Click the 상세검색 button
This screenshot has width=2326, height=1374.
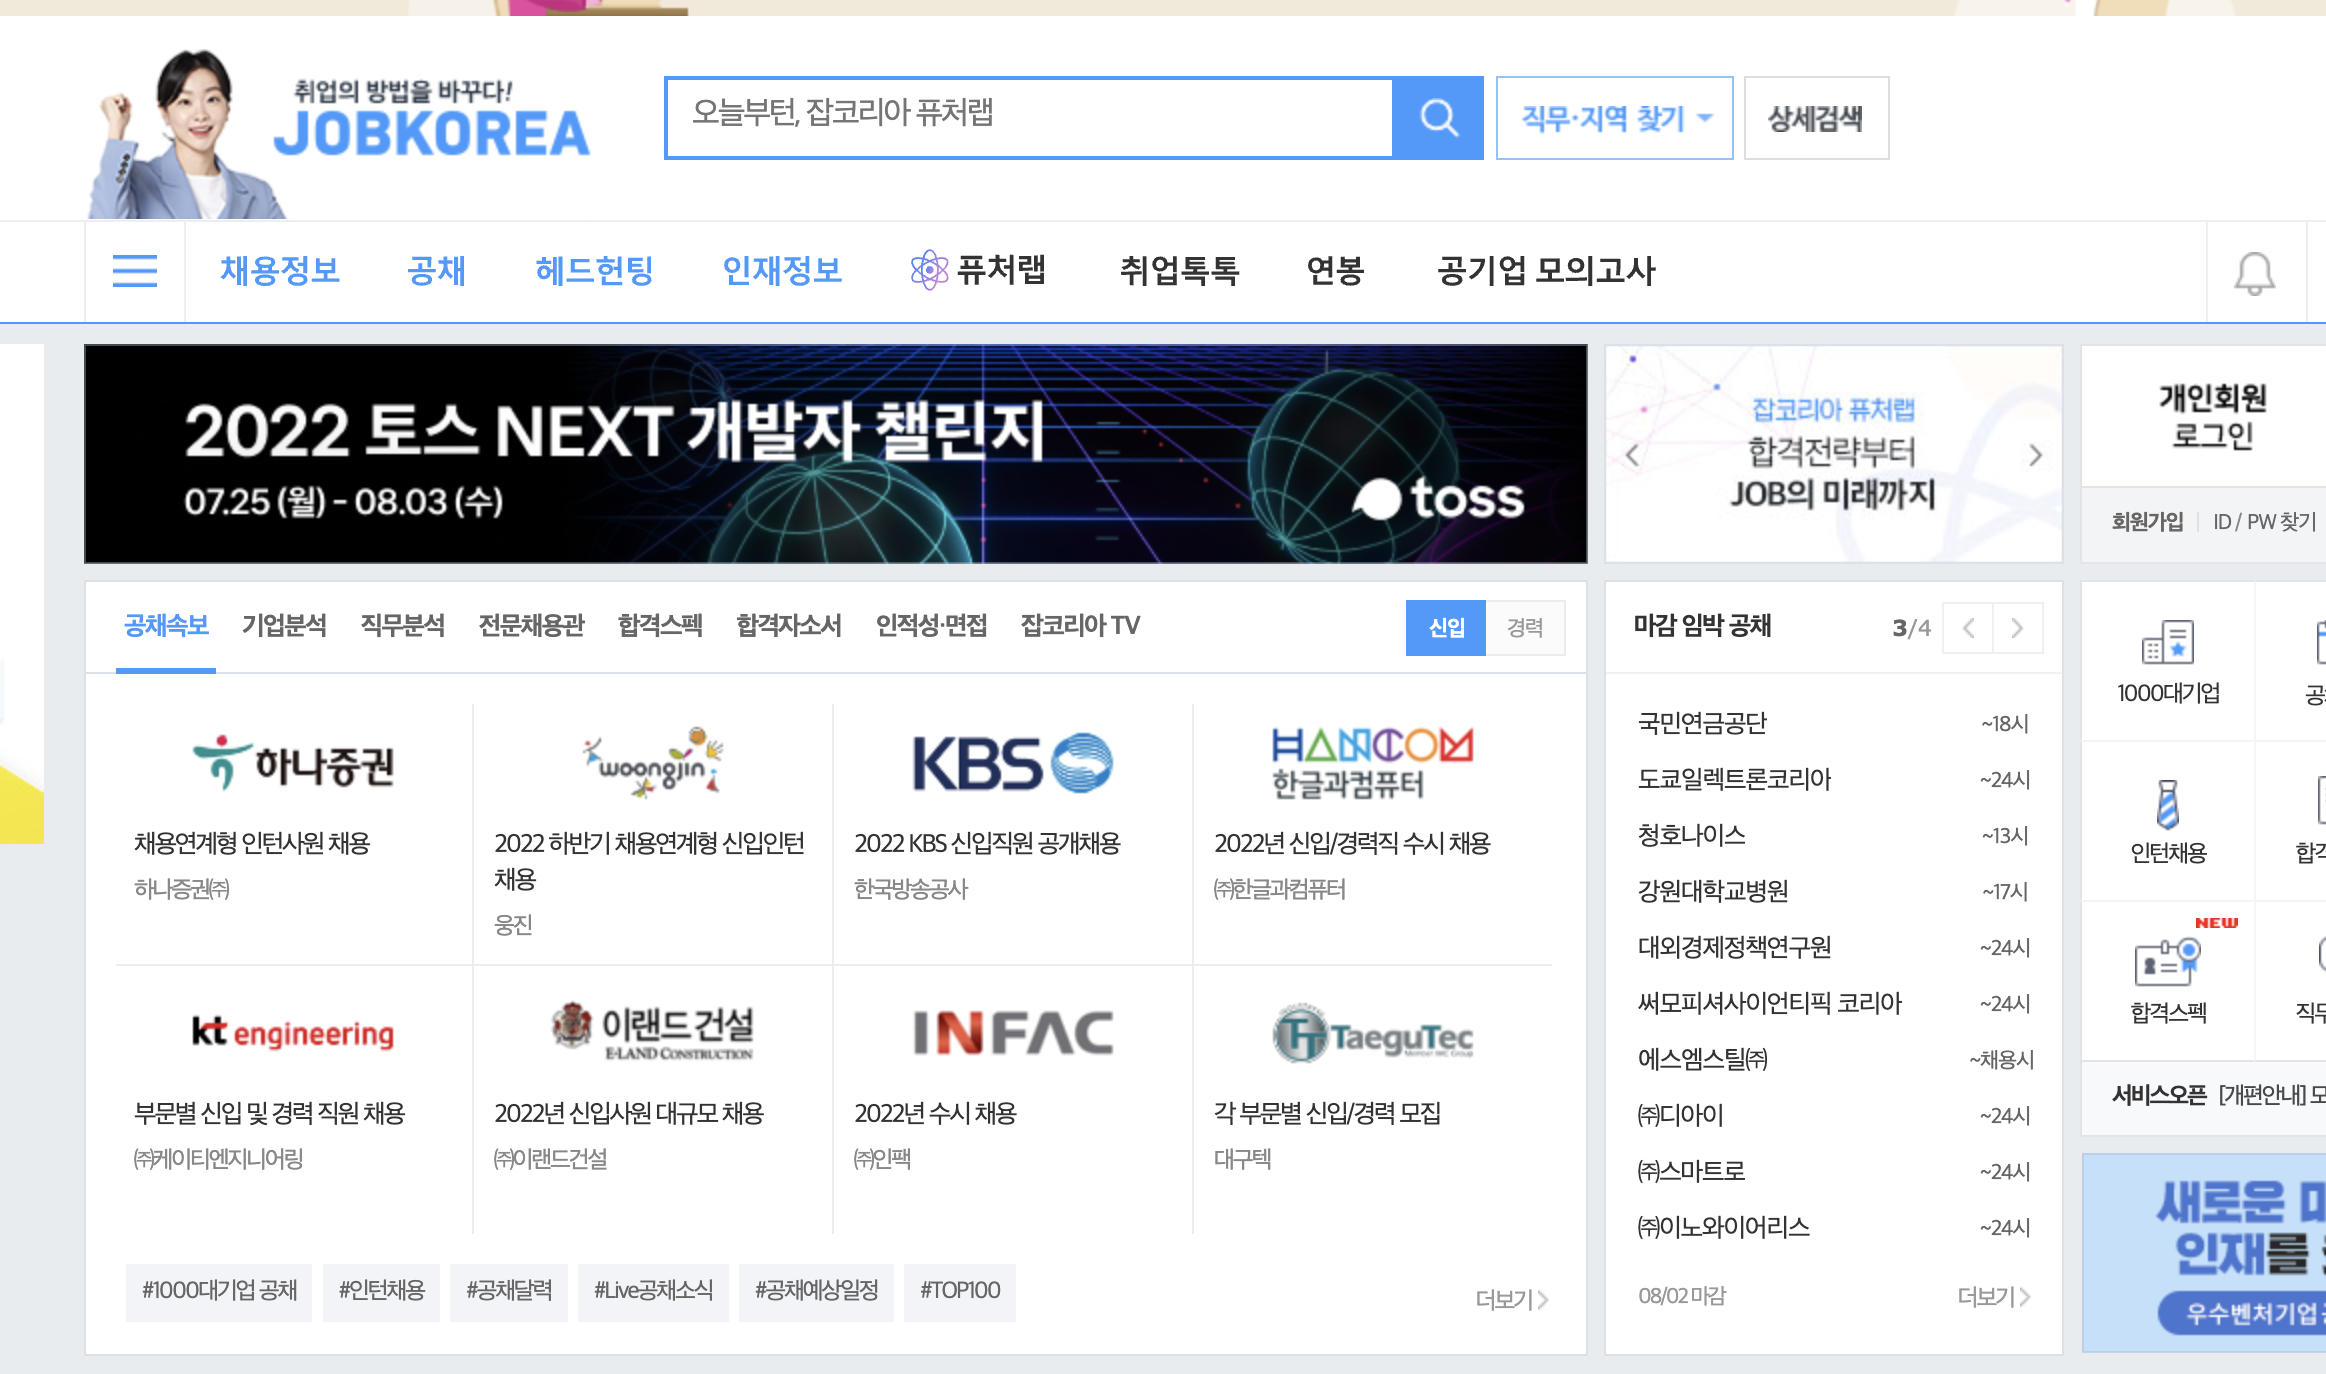[1815, 118]
